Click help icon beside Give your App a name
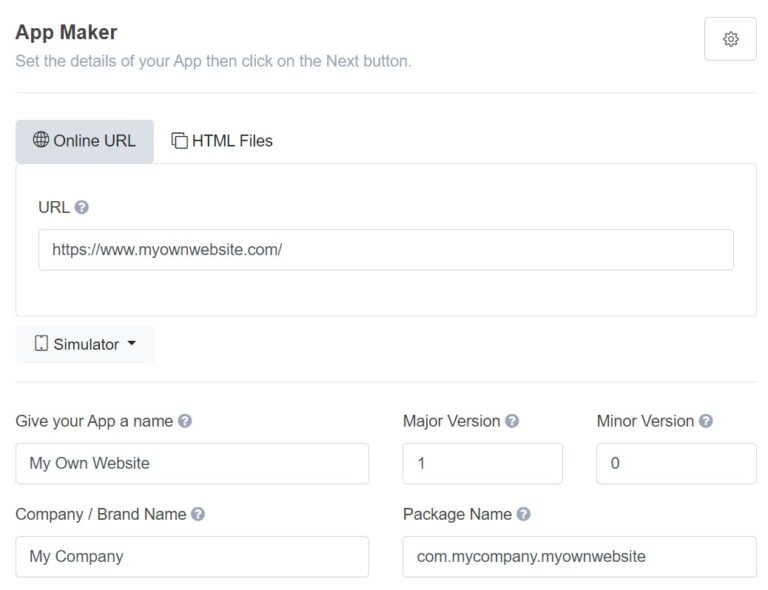This screenshot has width=768, height=590. [185, 421]
